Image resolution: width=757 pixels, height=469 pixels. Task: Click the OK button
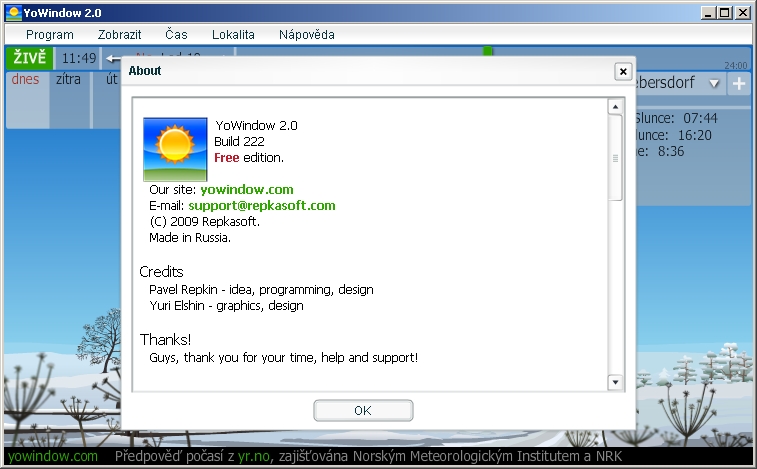point(363,411)
